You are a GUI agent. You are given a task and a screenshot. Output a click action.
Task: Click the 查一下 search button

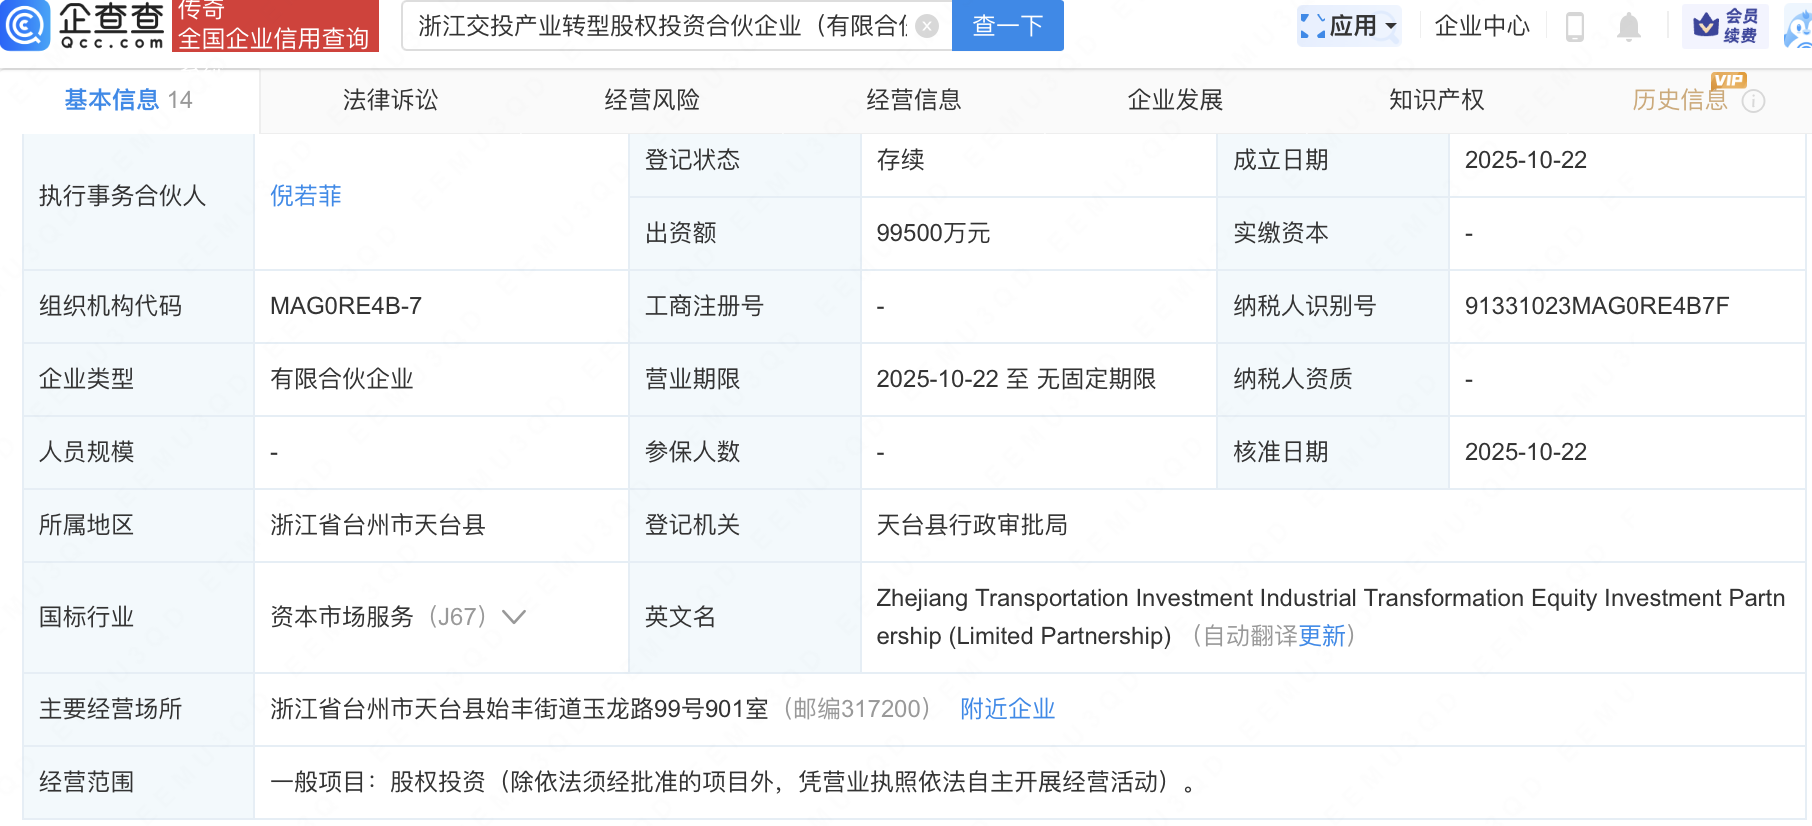coord(1007,26)
